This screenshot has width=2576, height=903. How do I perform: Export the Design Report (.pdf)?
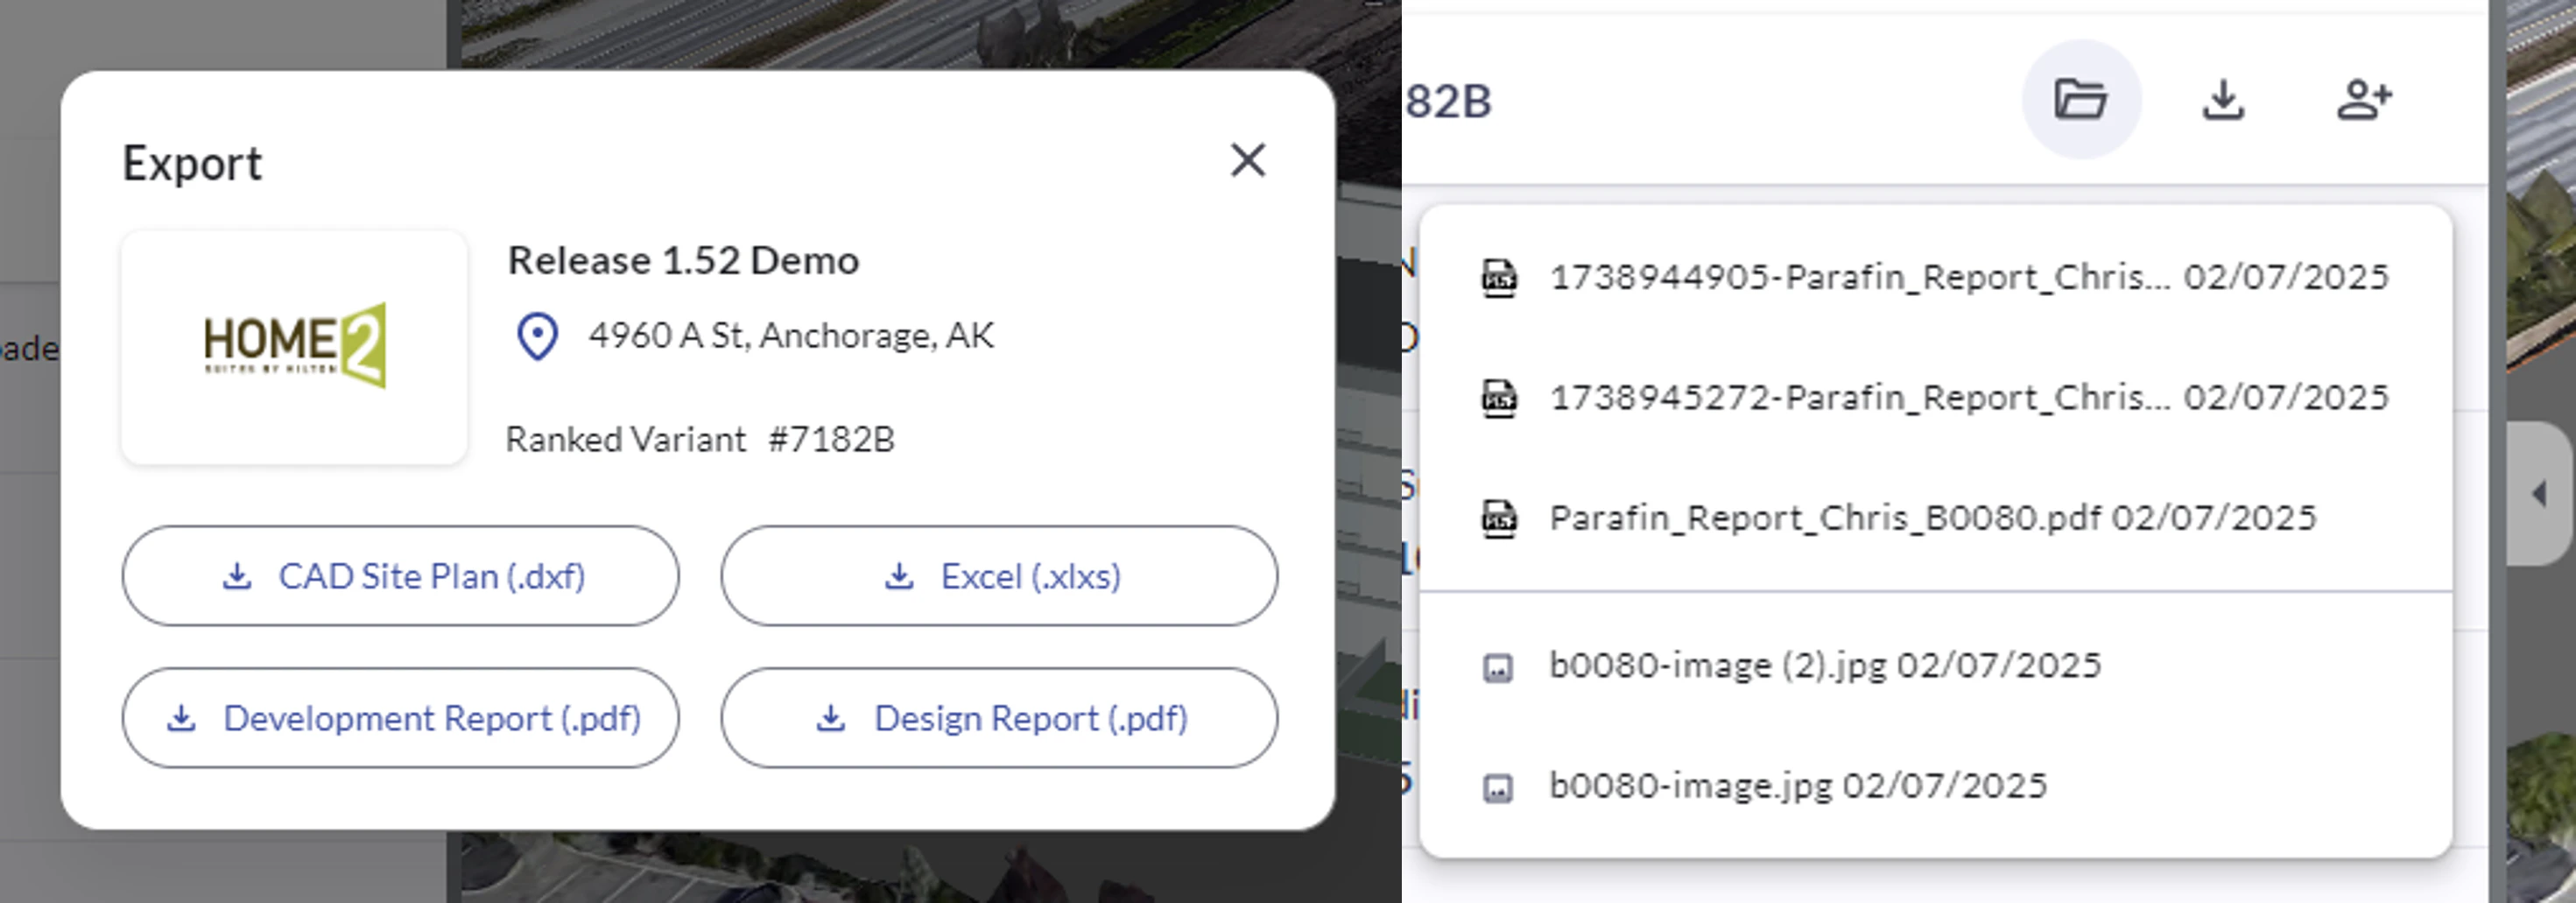click(x=998, y=718)
